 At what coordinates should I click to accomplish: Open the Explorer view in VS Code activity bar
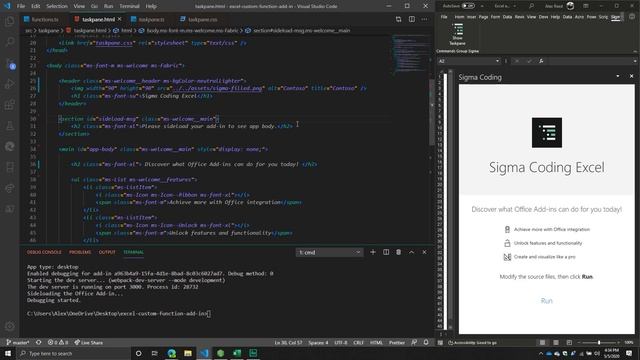[10, 21]
